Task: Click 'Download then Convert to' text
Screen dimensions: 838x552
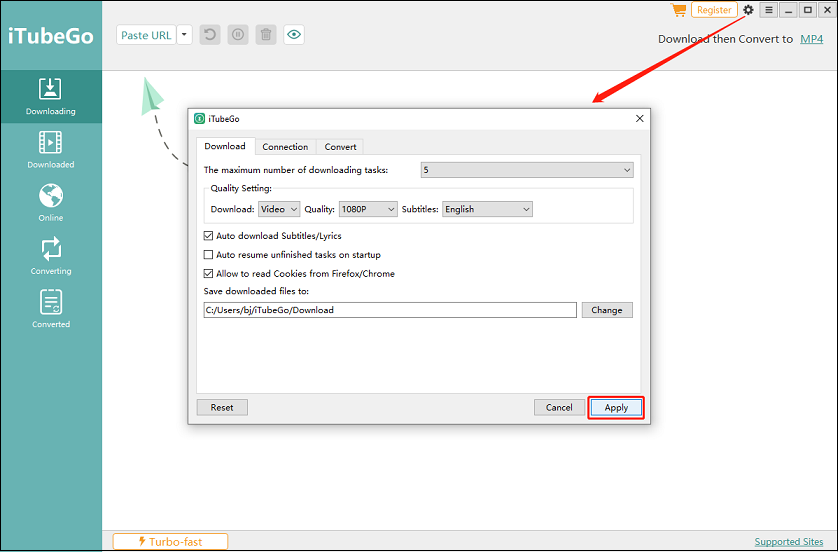Action: point(725,39)
